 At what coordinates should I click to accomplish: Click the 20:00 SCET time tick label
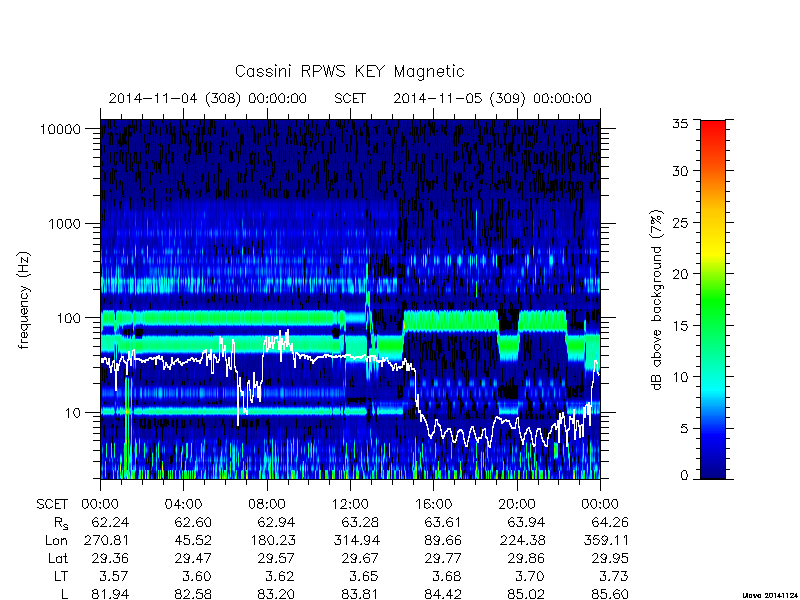[516, 505]
